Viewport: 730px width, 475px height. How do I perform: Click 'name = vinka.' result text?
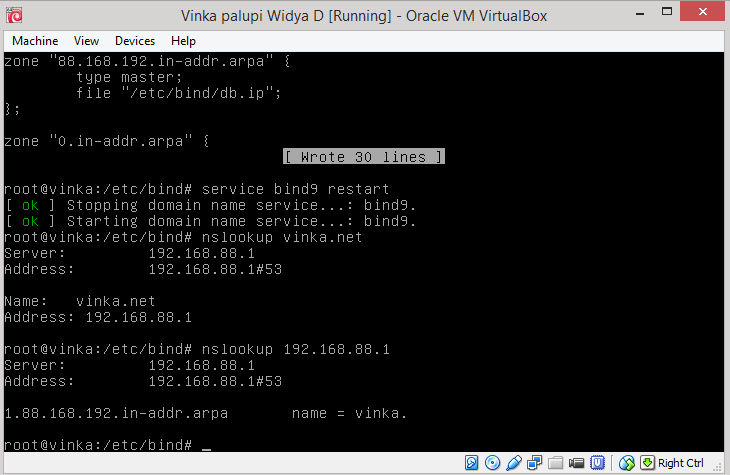349,413
